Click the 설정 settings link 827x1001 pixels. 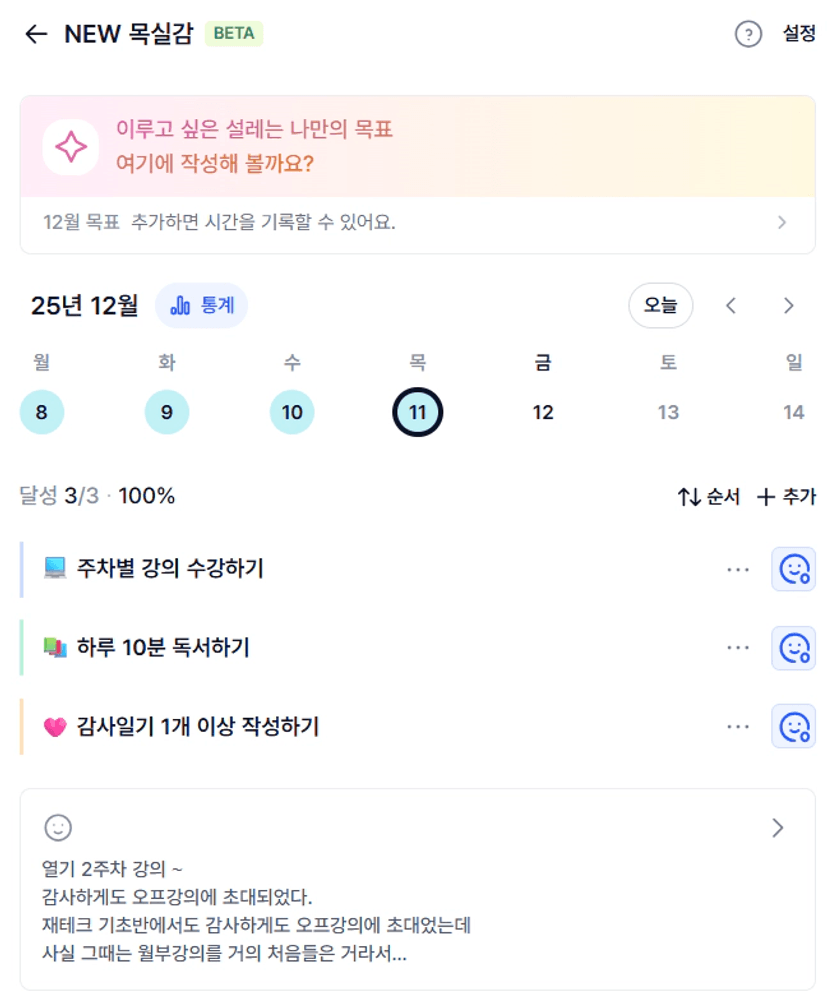pyautogui.click(x=799, y=34)
